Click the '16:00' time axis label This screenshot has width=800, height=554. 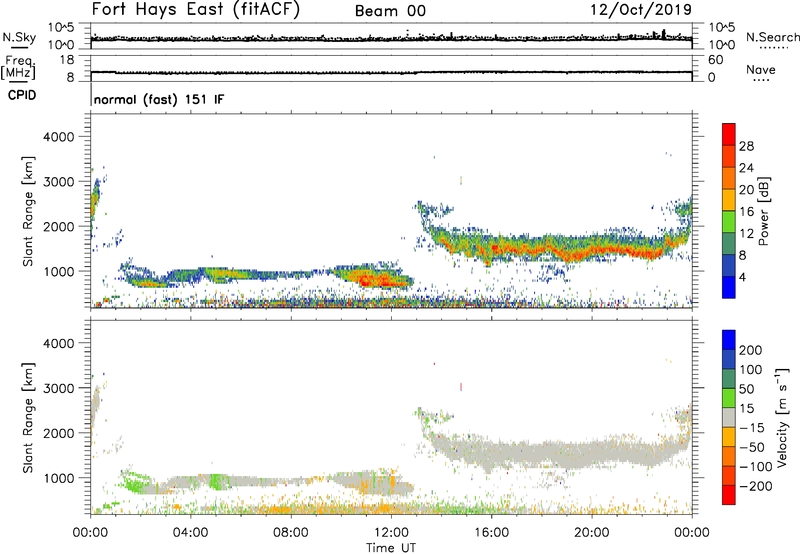click(491, 533)
